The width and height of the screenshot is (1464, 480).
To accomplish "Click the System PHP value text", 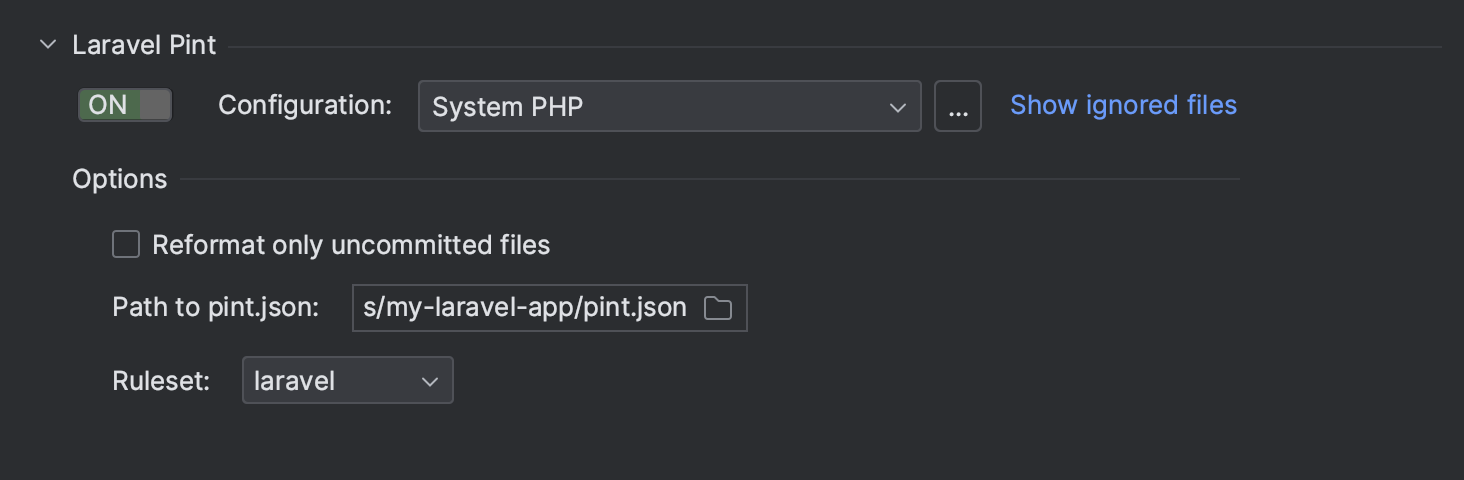I will coord(507,107).
